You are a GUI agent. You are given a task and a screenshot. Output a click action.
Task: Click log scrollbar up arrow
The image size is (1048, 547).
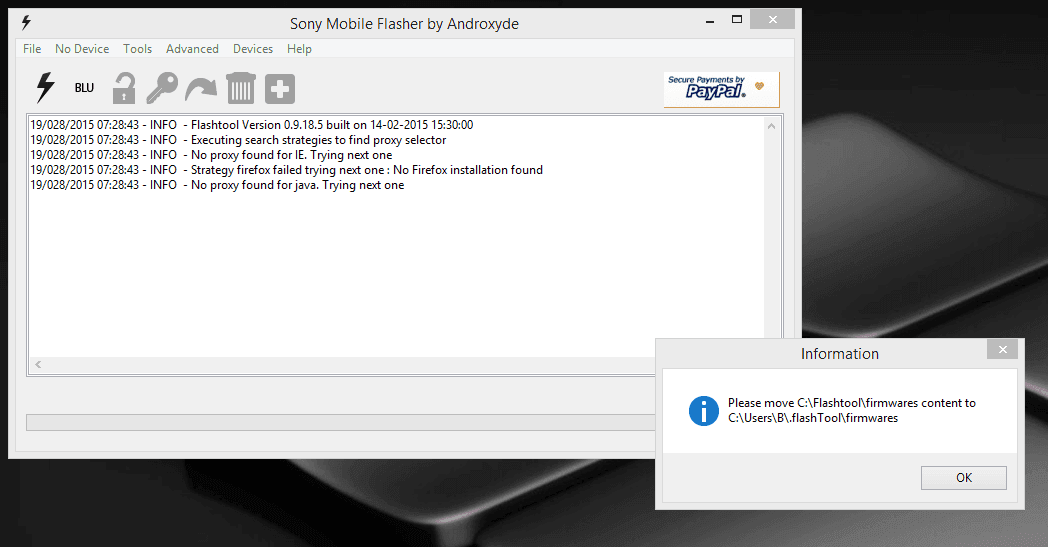(771, 126)
